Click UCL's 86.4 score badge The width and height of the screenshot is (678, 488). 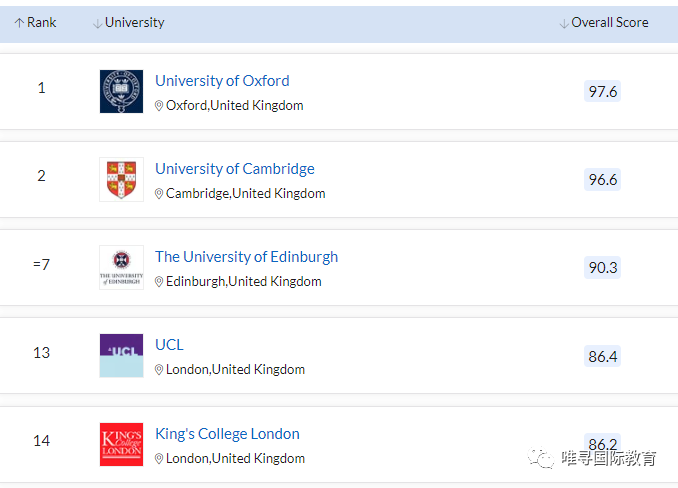coord(603,355)
